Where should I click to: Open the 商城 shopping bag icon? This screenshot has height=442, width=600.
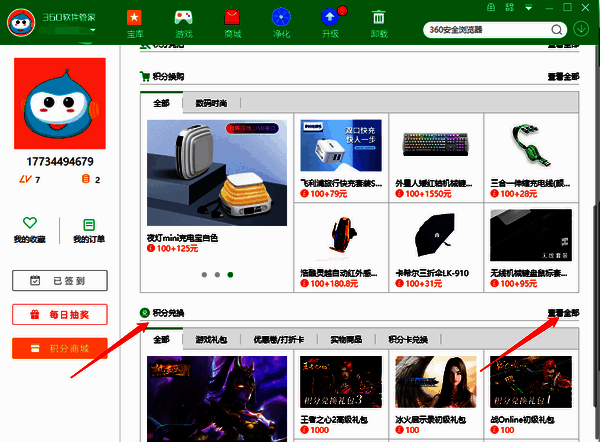tap(232, 18)
